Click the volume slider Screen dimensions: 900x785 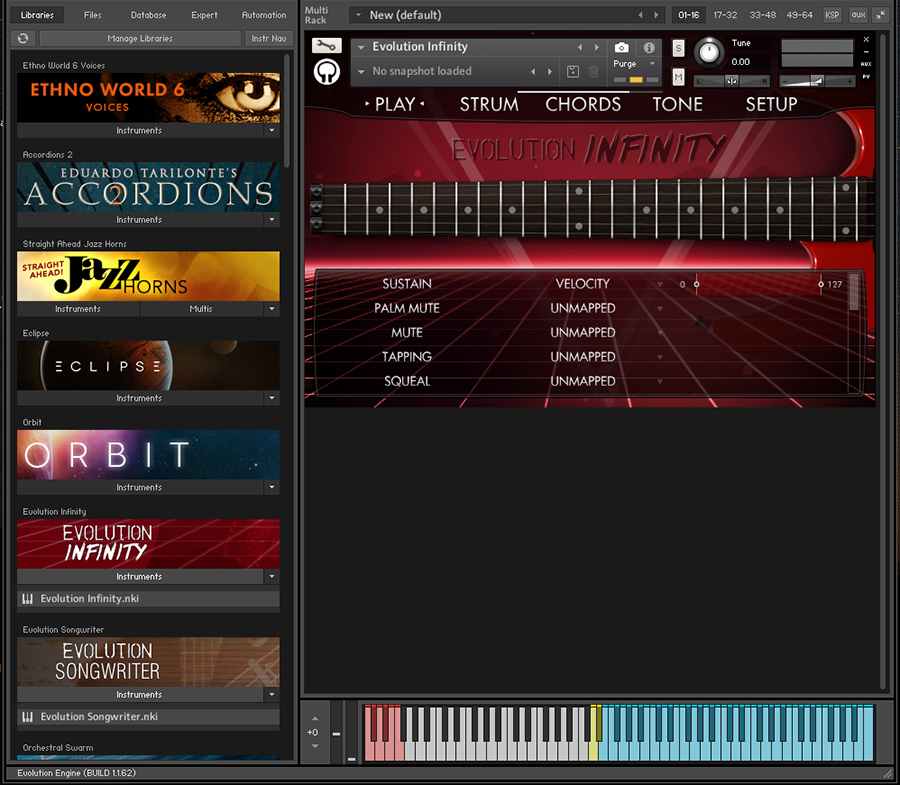click(x=817, y=81)
